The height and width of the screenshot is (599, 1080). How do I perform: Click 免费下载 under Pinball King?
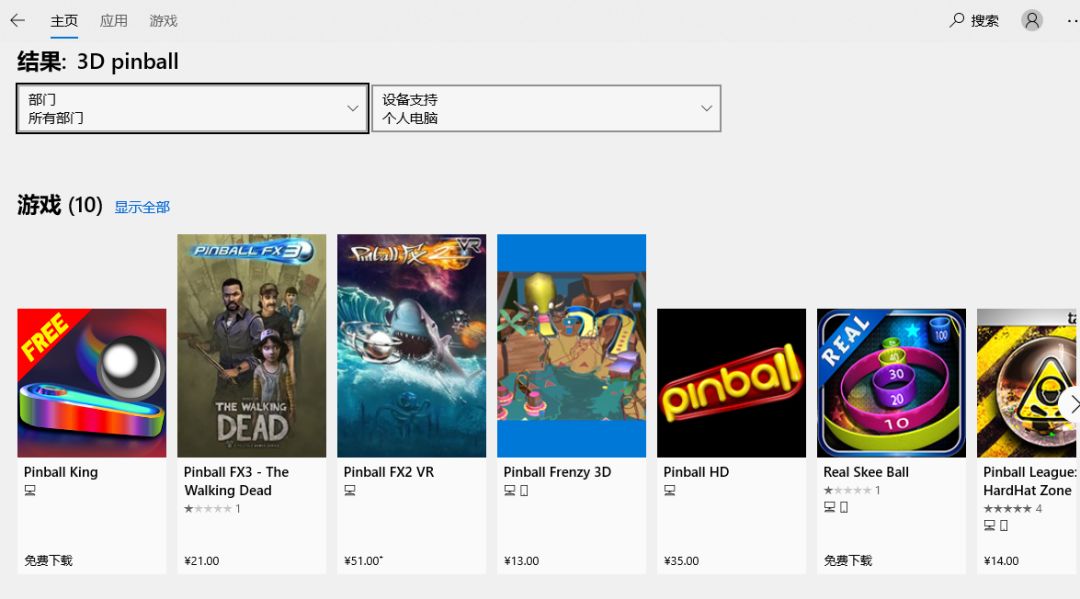[x=48, y=560]
